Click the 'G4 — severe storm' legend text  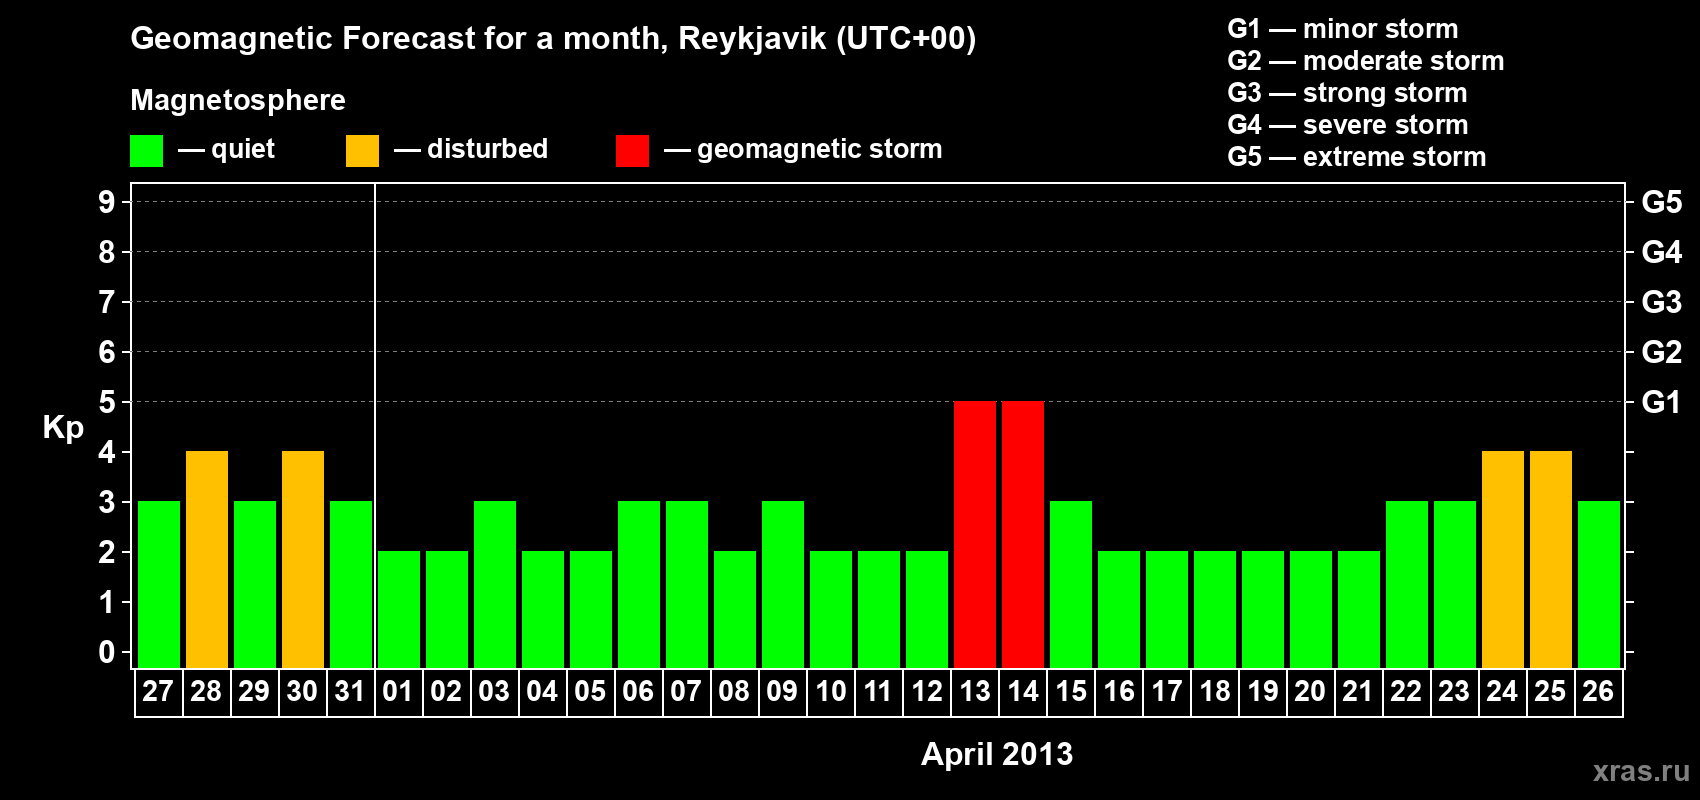point(1348,125)
